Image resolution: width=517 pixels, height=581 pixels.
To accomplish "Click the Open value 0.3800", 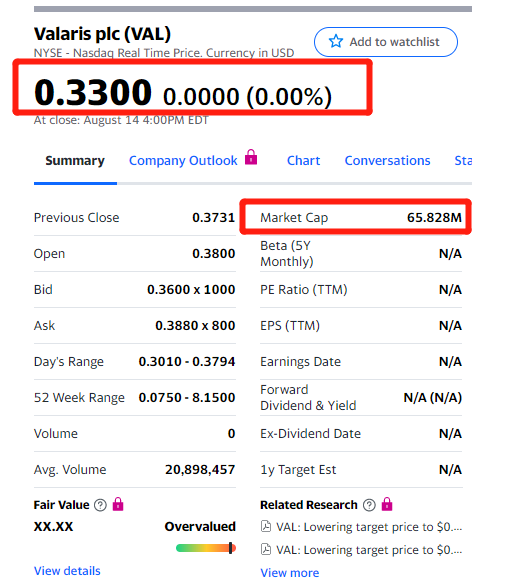I will tap(213, 253).
